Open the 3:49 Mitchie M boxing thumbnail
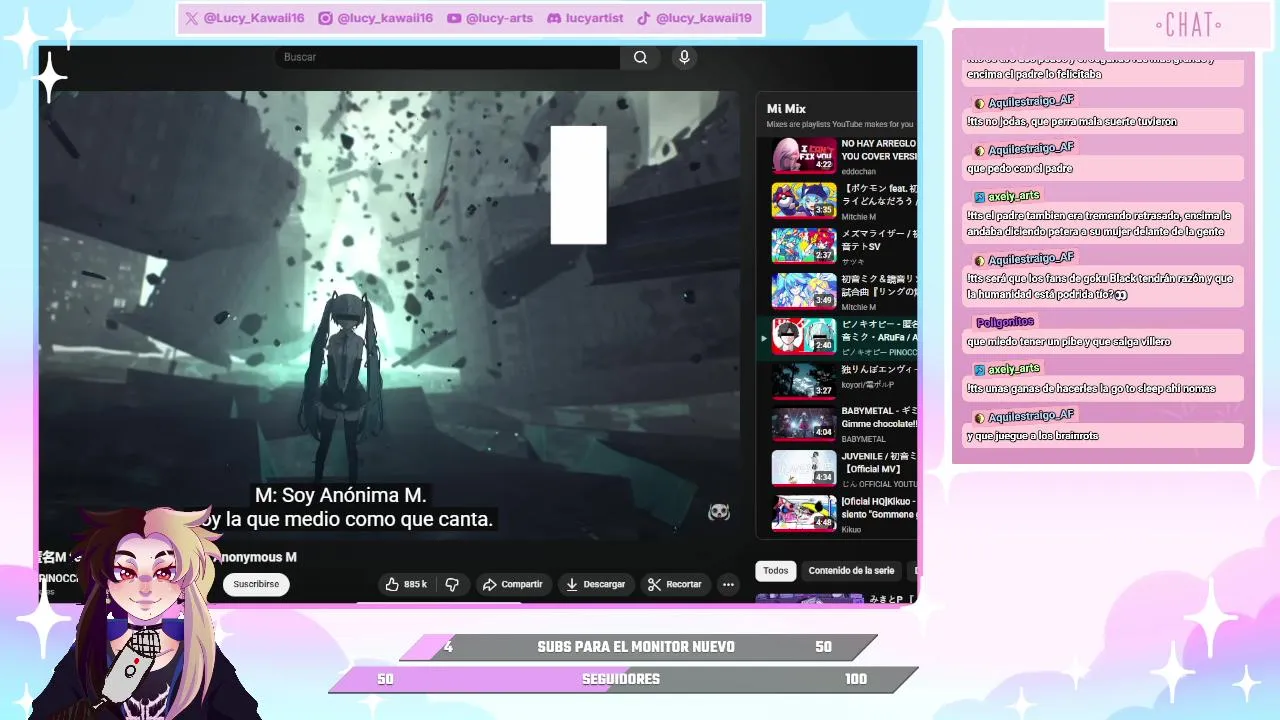Viewport: 1280px width, 720px height. click(x=803, y=290)
